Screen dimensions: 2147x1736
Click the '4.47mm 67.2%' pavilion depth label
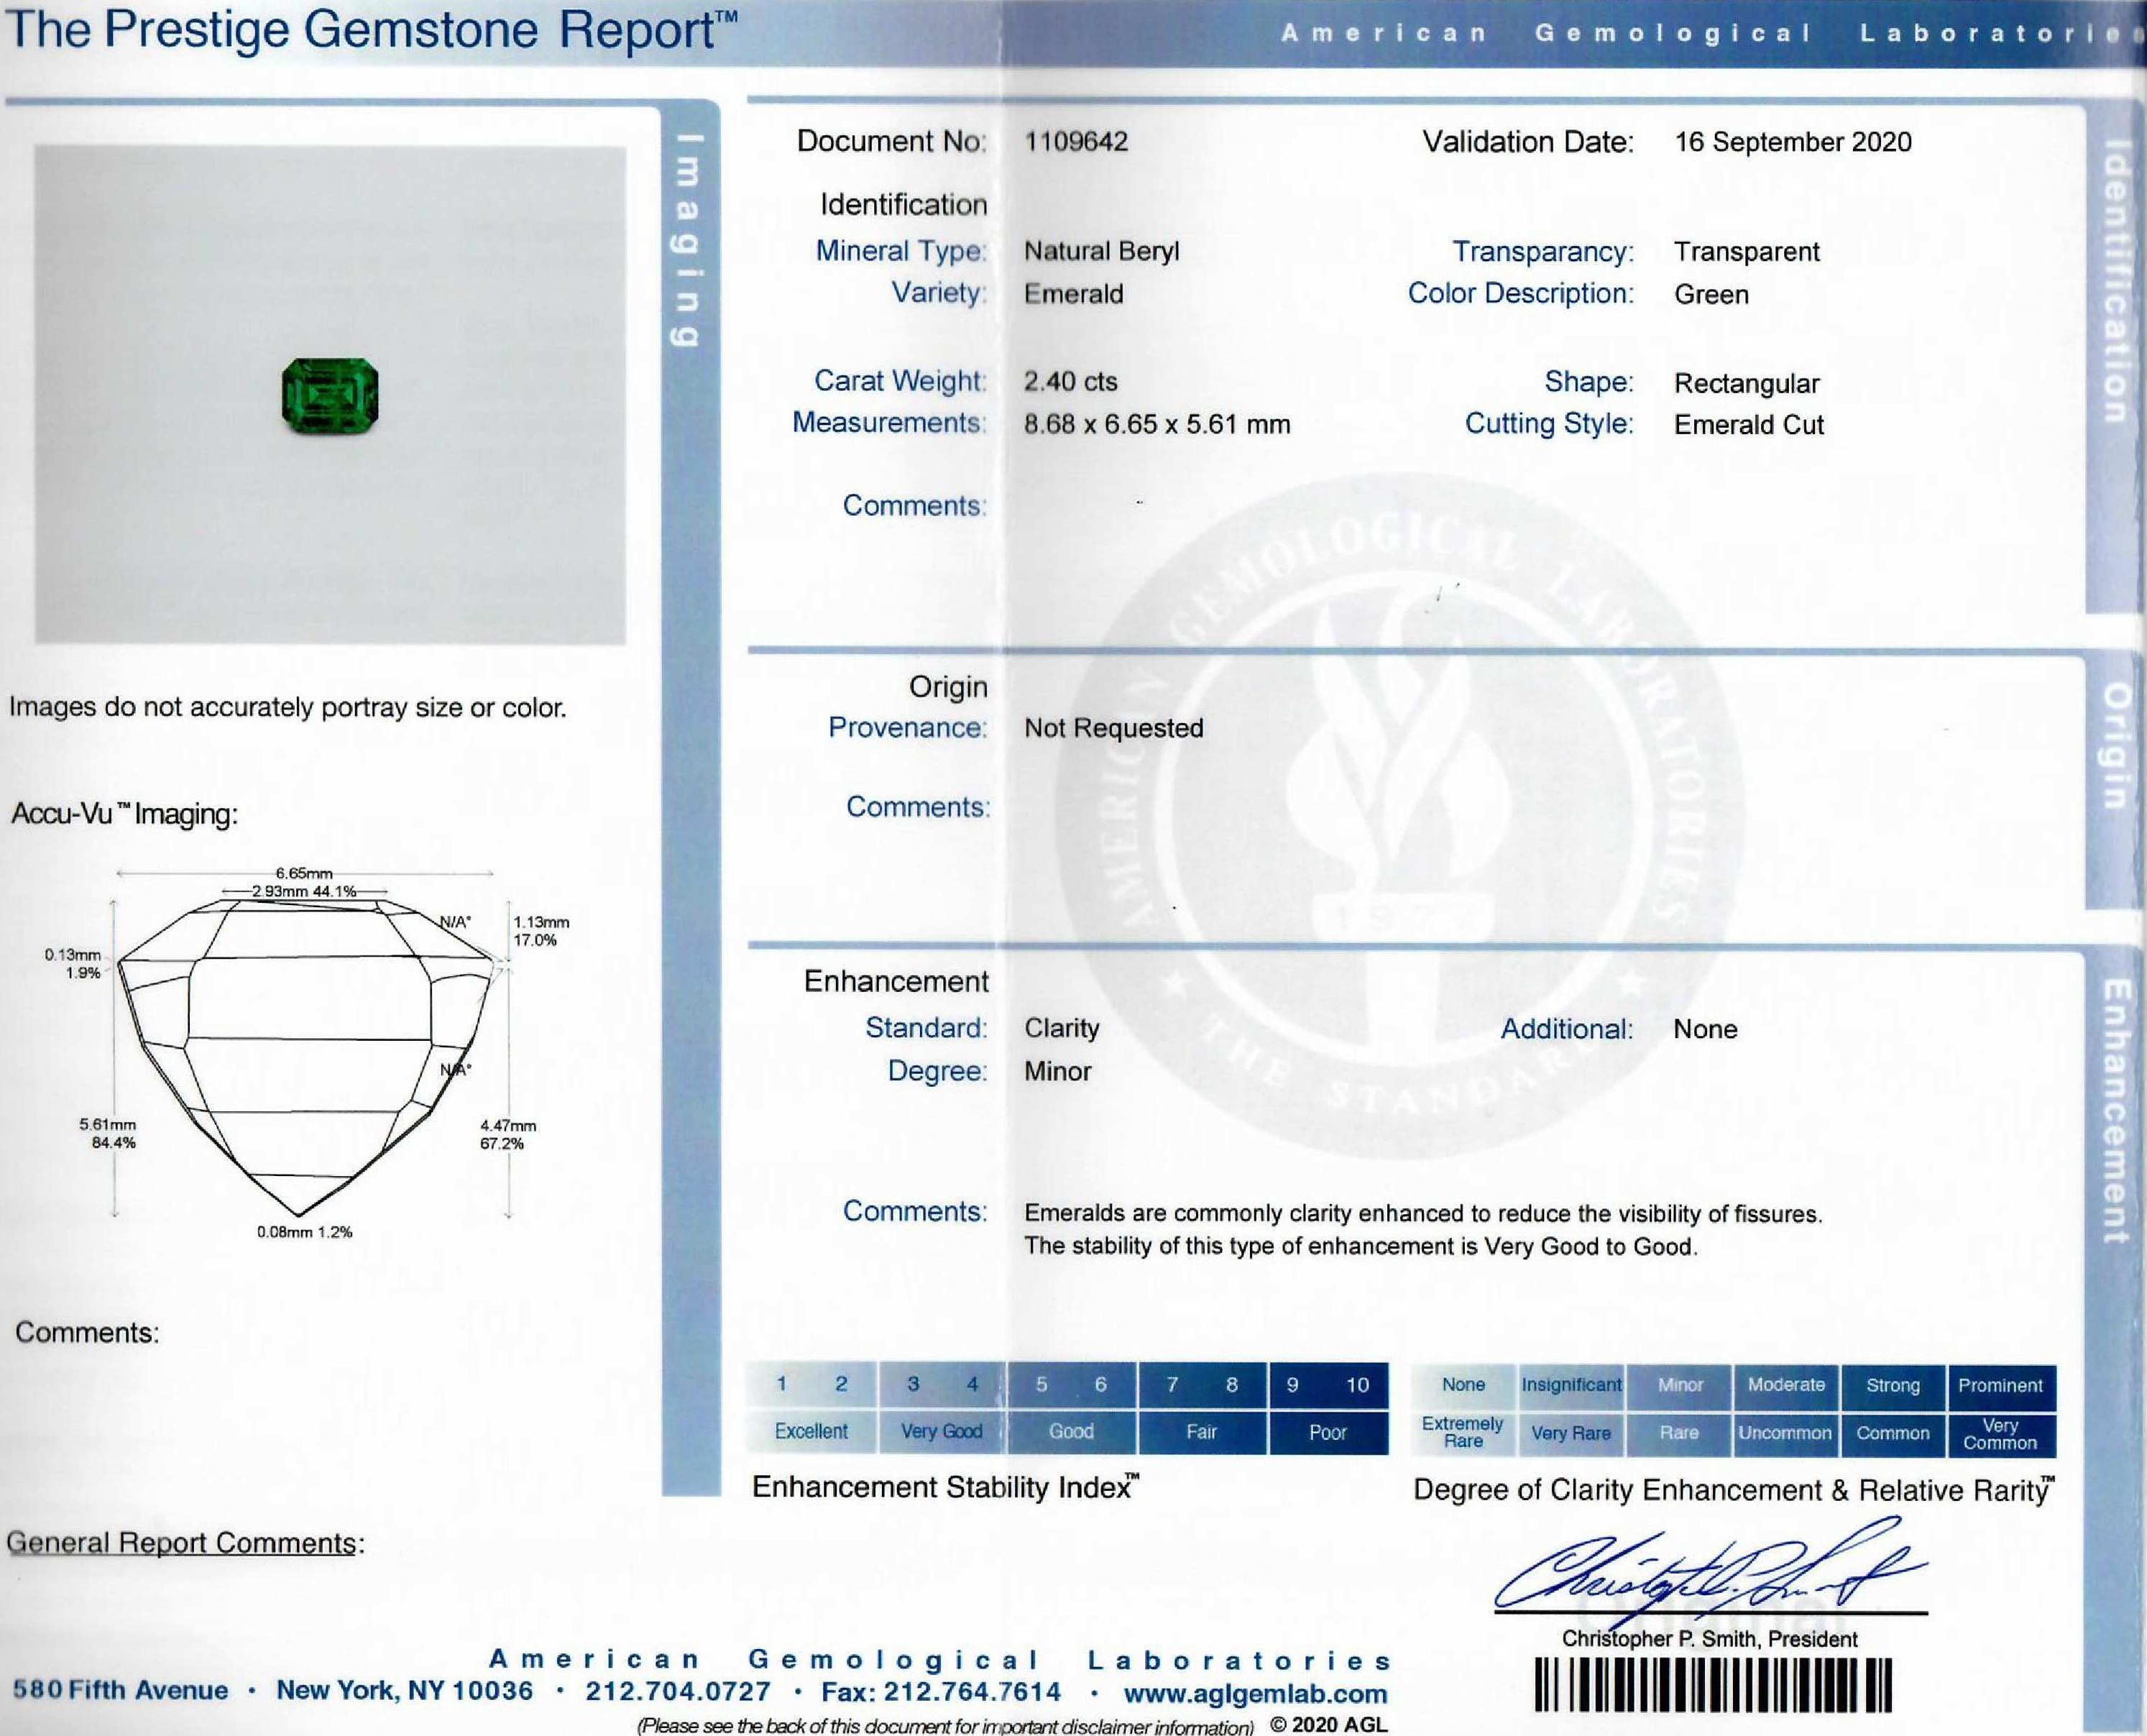(508, 1134)
